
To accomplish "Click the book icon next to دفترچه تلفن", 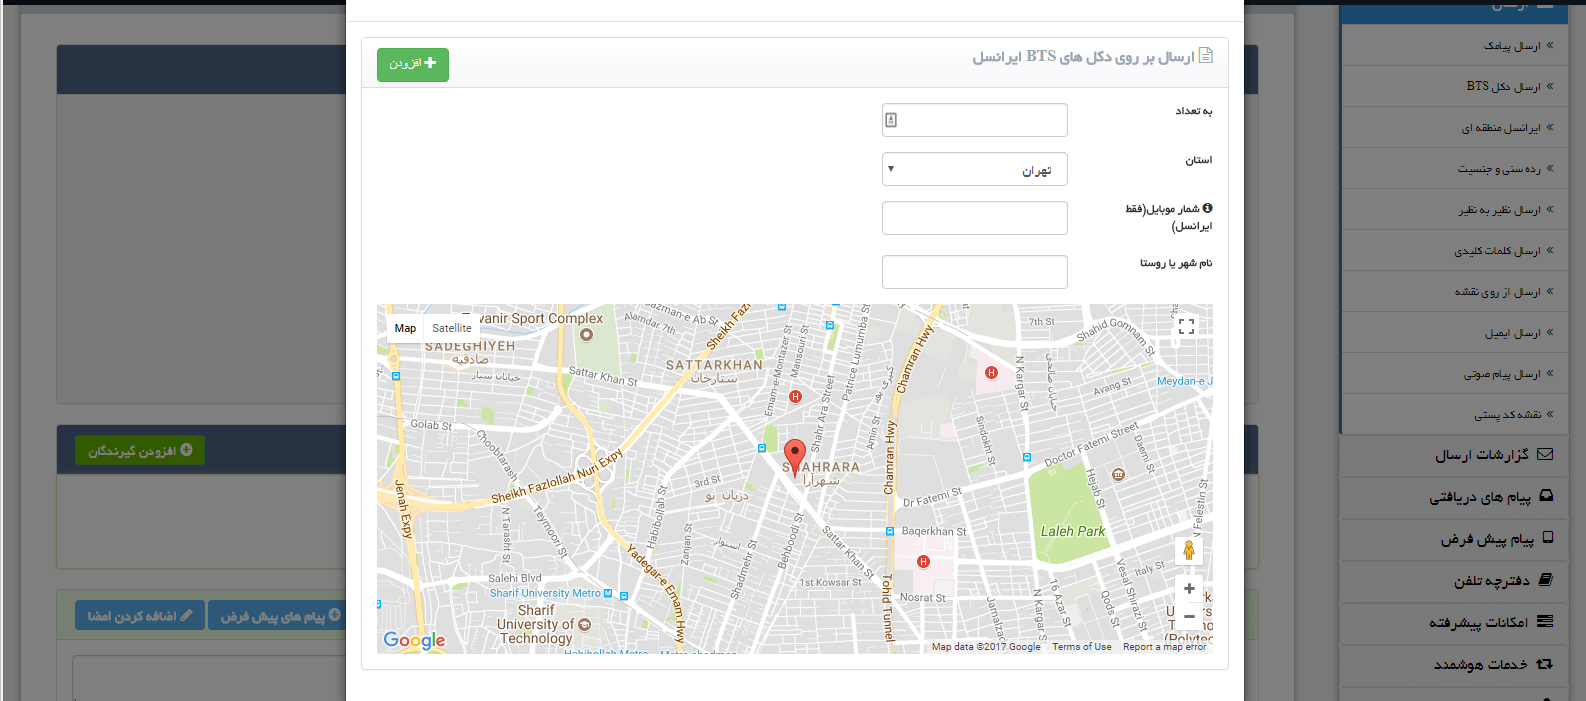I will click(1546, 580).
